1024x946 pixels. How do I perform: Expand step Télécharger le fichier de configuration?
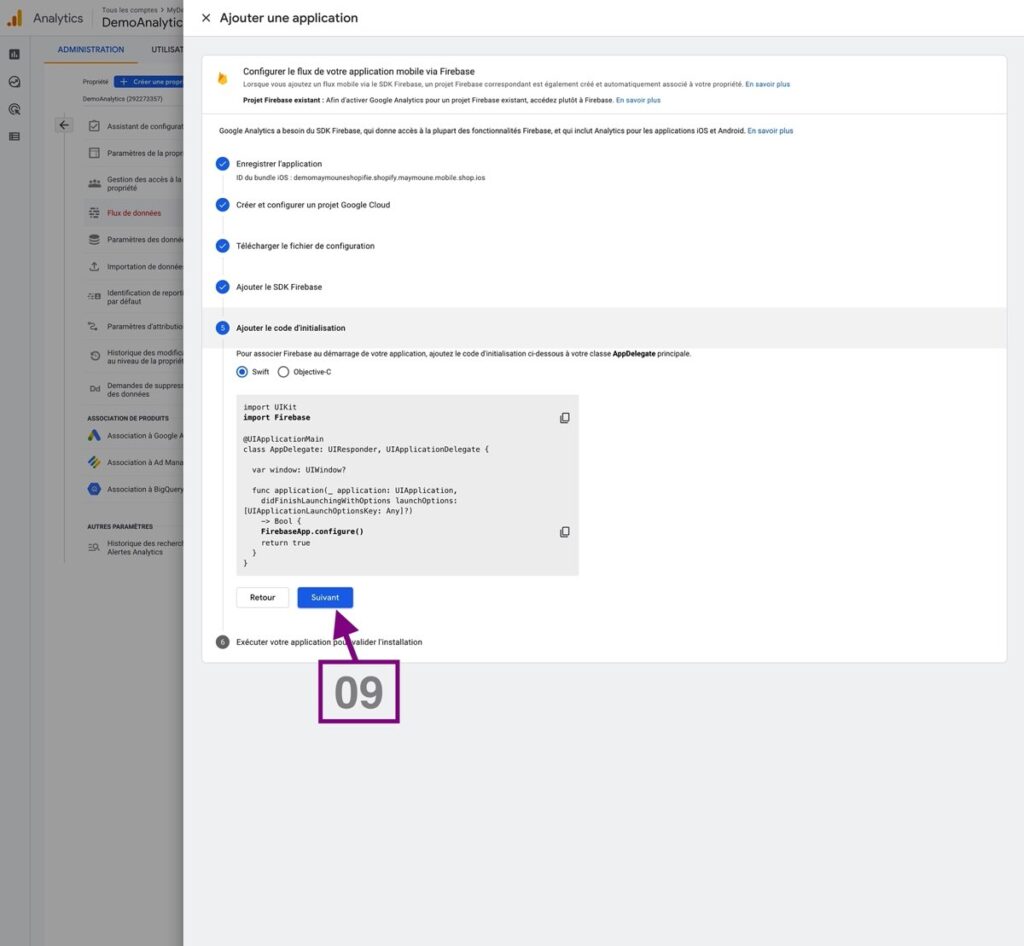coord(305,246)
